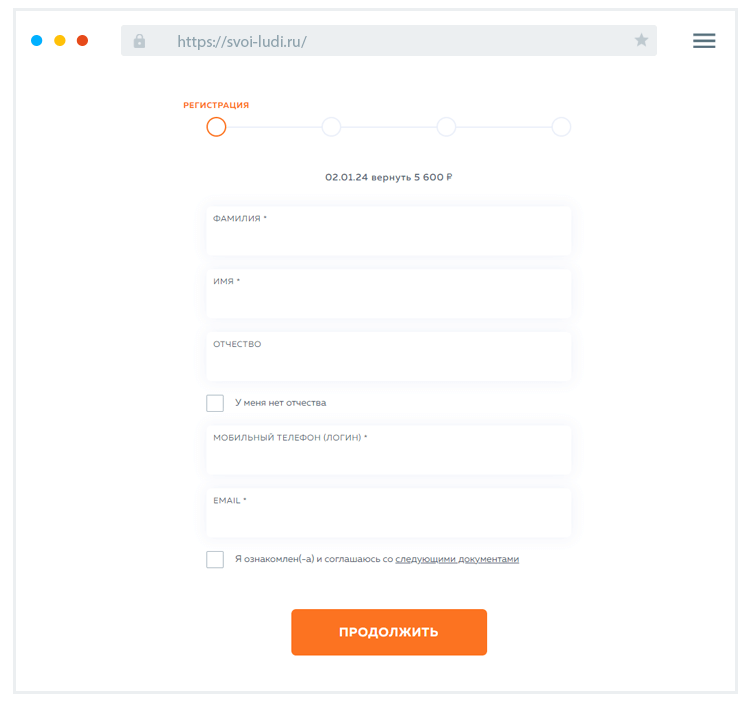
Task: Click the blue window dot
Action: tap(37, 41)
